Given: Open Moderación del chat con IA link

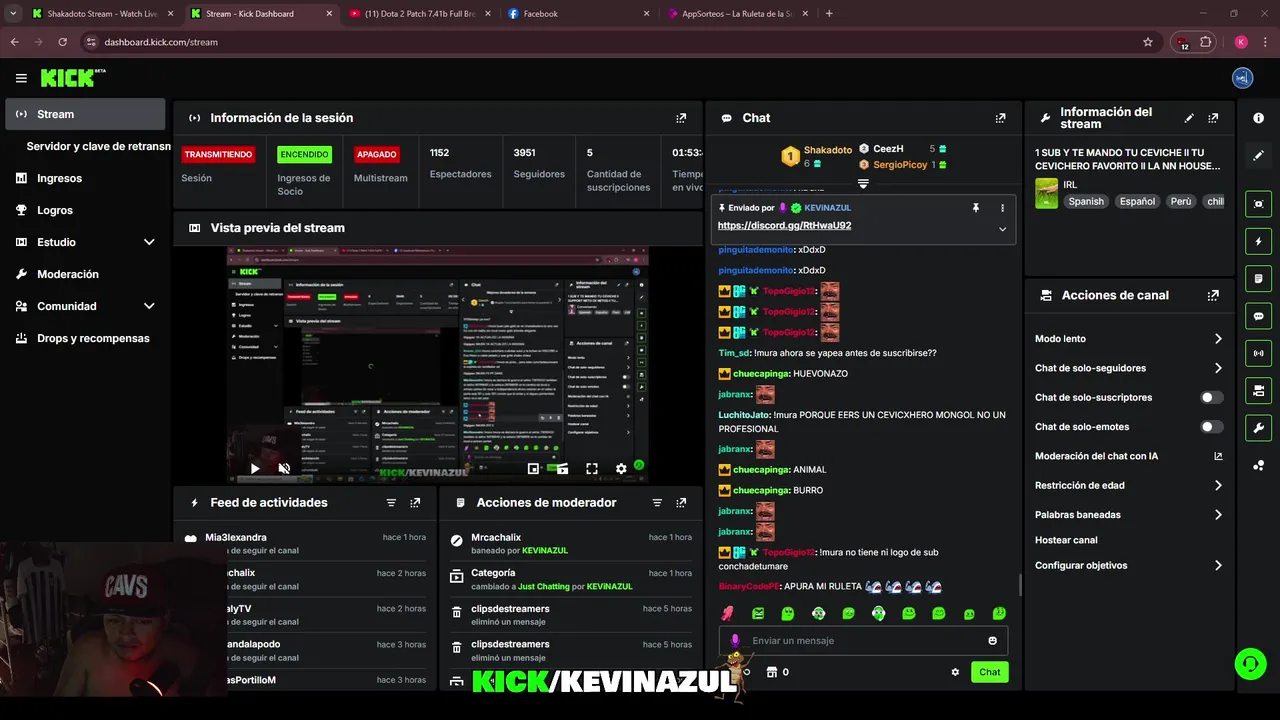Looking at the screenshot, I should 1129,456.
